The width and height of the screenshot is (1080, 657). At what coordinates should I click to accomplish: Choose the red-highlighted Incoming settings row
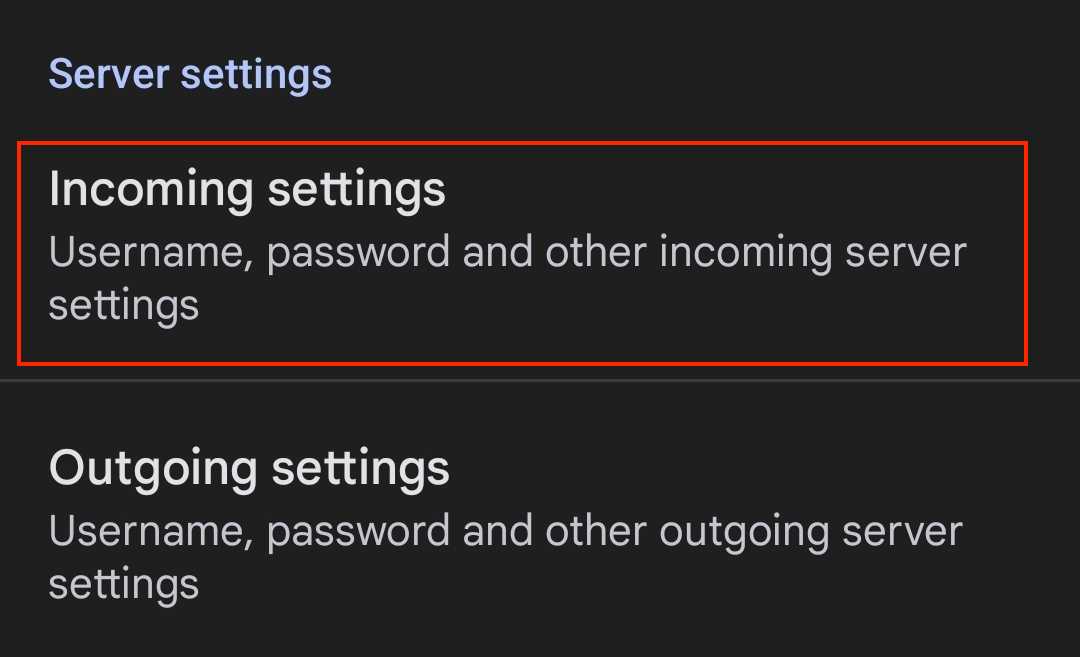pos(522,253)
